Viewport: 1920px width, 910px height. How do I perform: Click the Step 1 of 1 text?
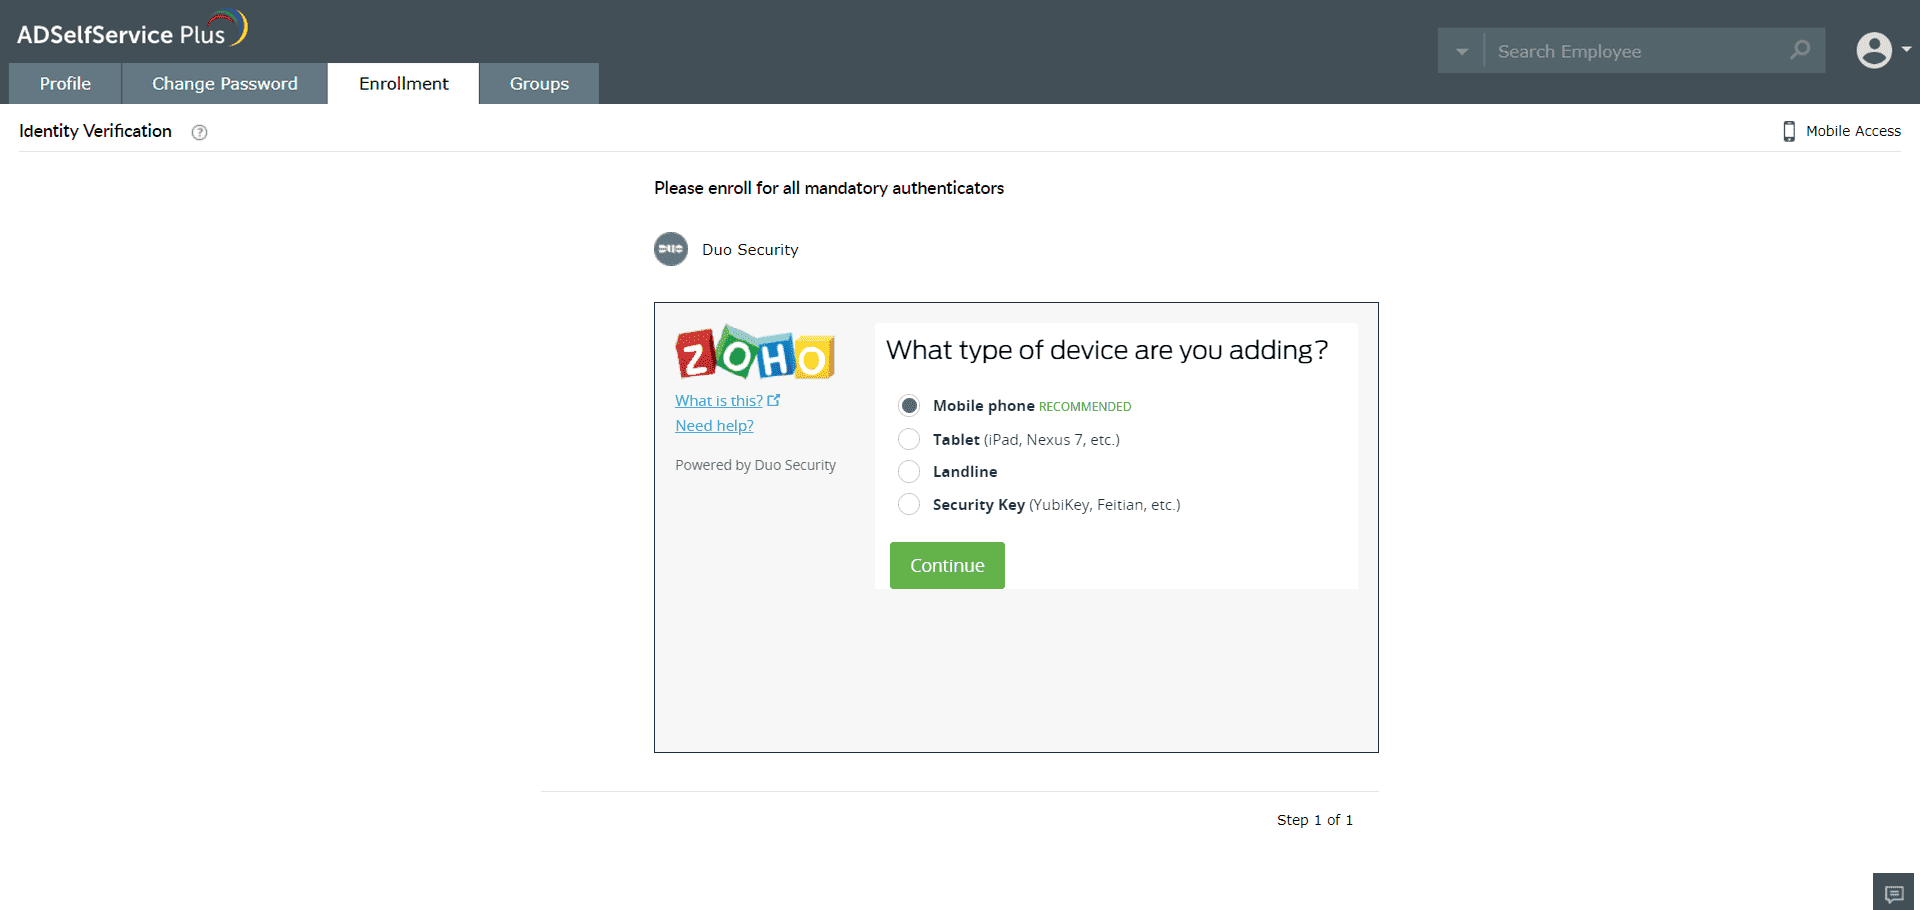point(1315,820)
